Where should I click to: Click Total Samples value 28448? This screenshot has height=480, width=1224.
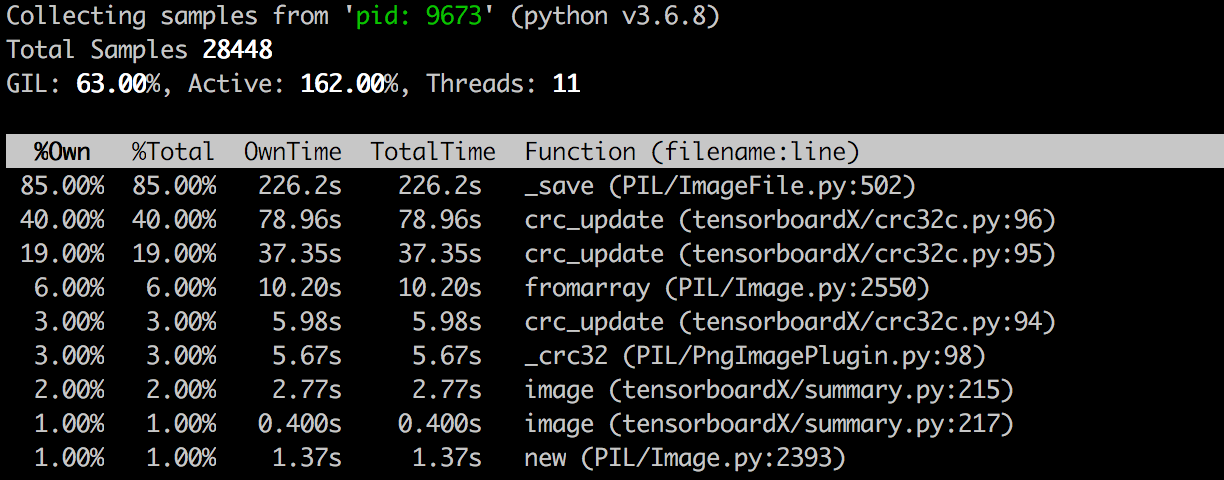[x=238, y=50]
